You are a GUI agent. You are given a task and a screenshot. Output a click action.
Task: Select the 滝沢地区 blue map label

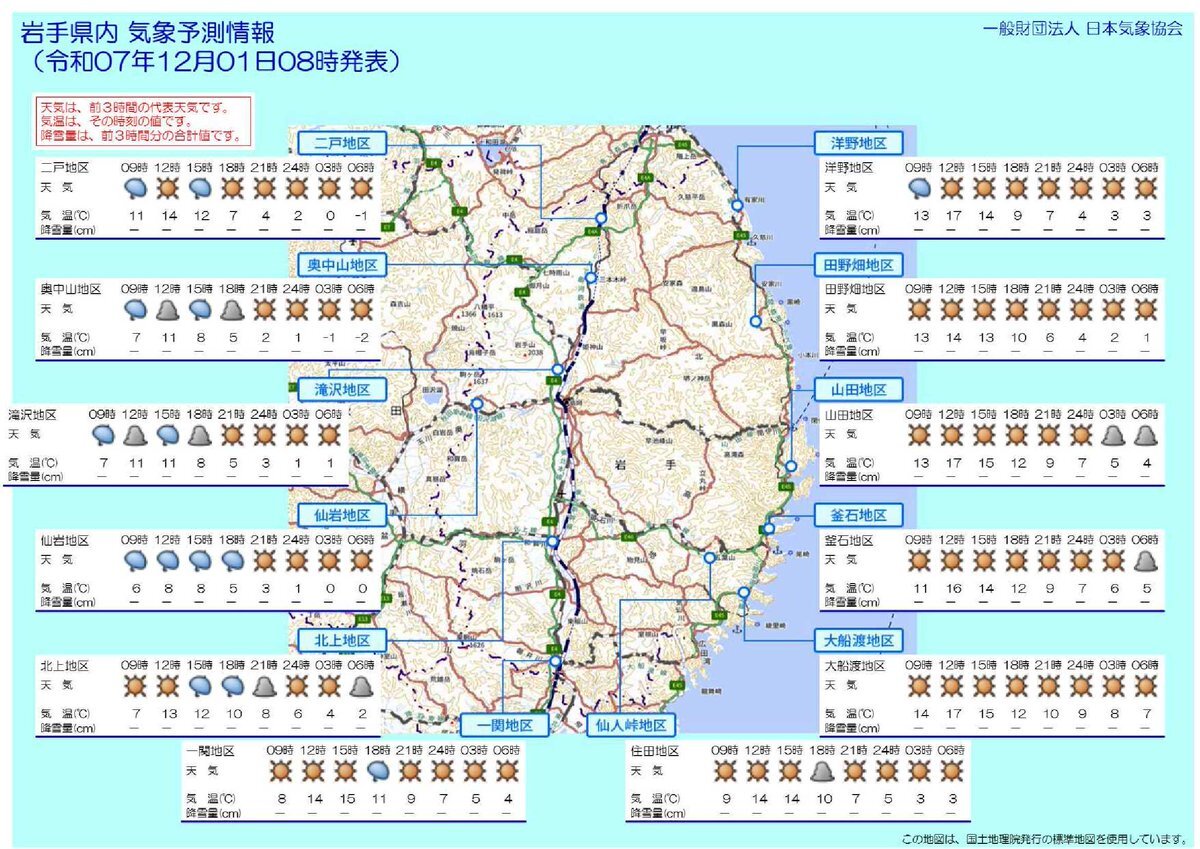(x=341, y=390)
